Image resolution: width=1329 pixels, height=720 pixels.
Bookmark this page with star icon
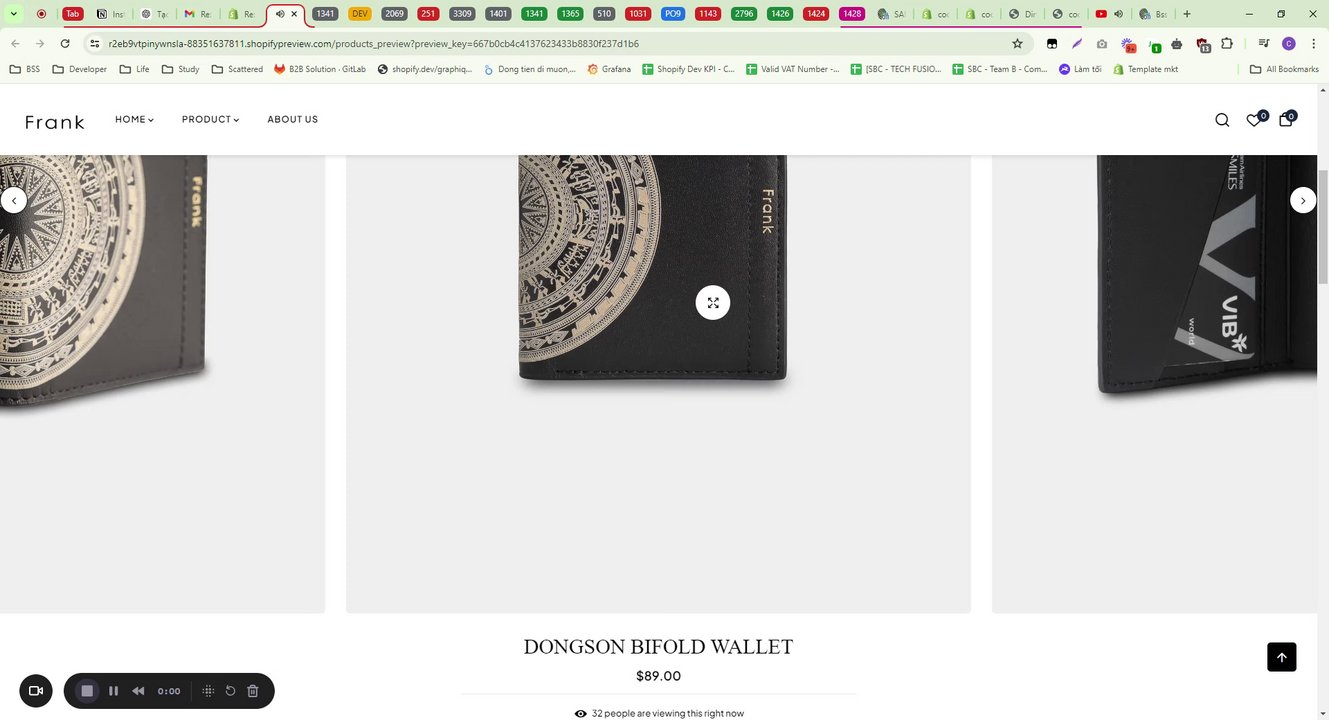point(1017,44)
